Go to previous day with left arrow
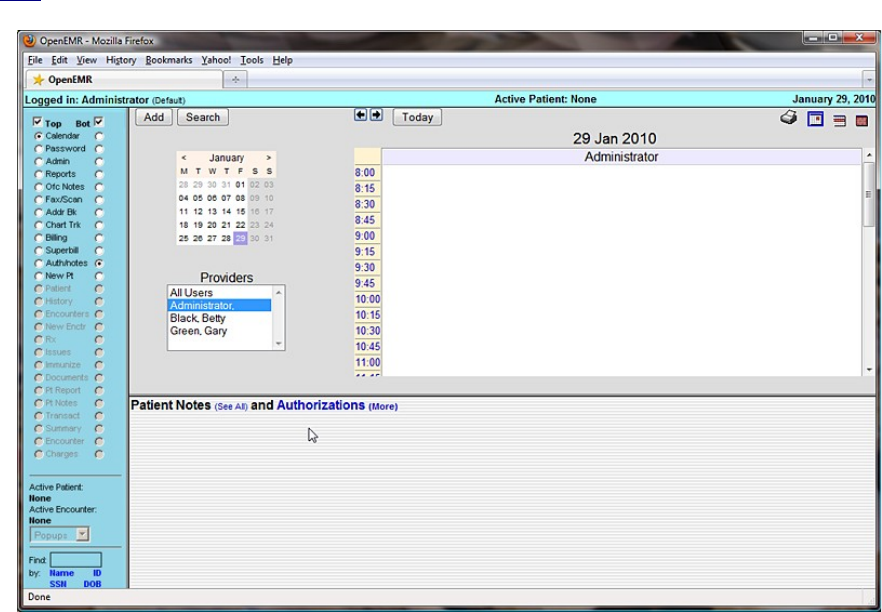 [x=360, y=115]
